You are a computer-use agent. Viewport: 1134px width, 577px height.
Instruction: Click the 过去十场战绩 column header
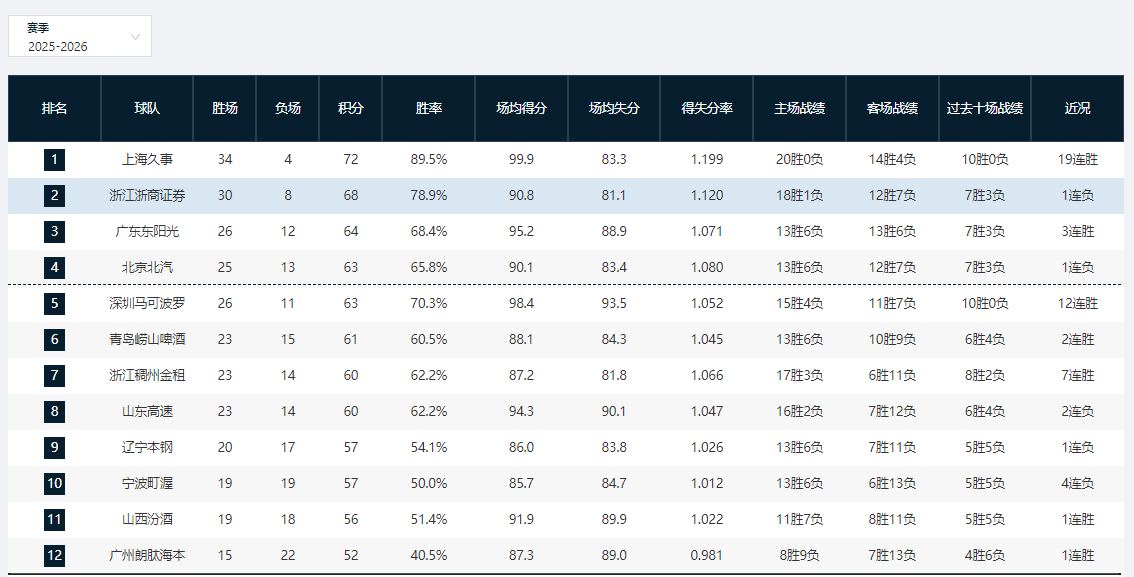985,108
